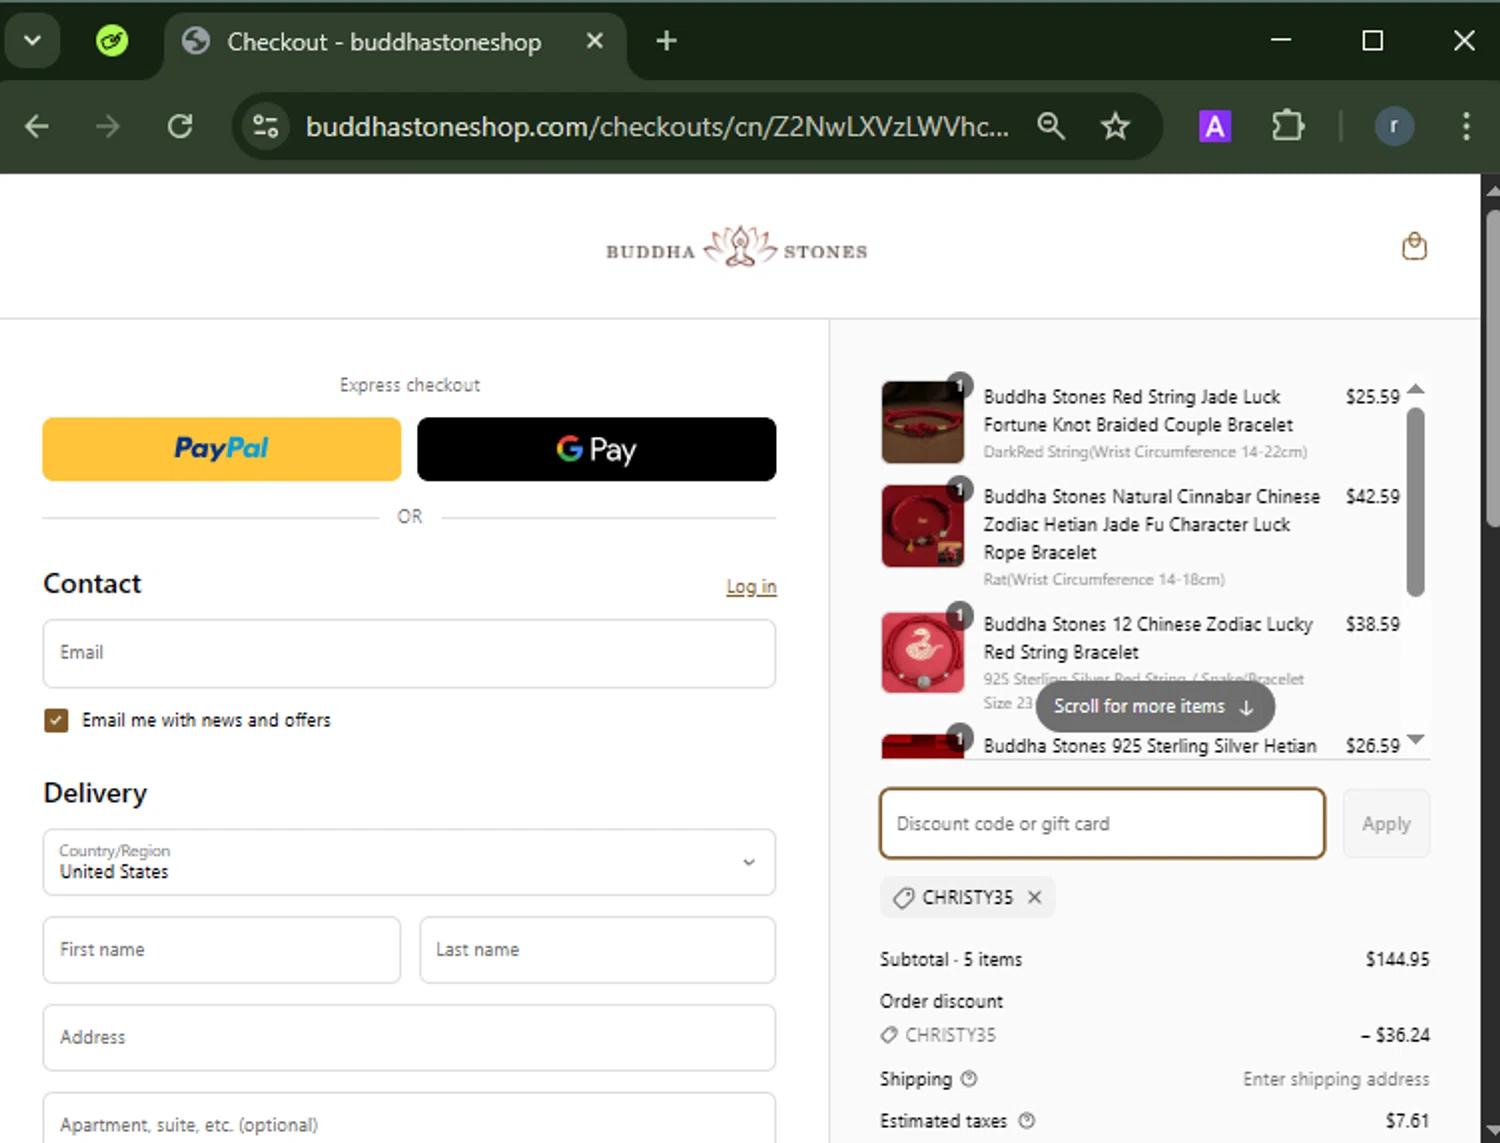Click the First name field
Image resolution: width=1500 pixels, height=1143 pixels.
coord(222,950)
